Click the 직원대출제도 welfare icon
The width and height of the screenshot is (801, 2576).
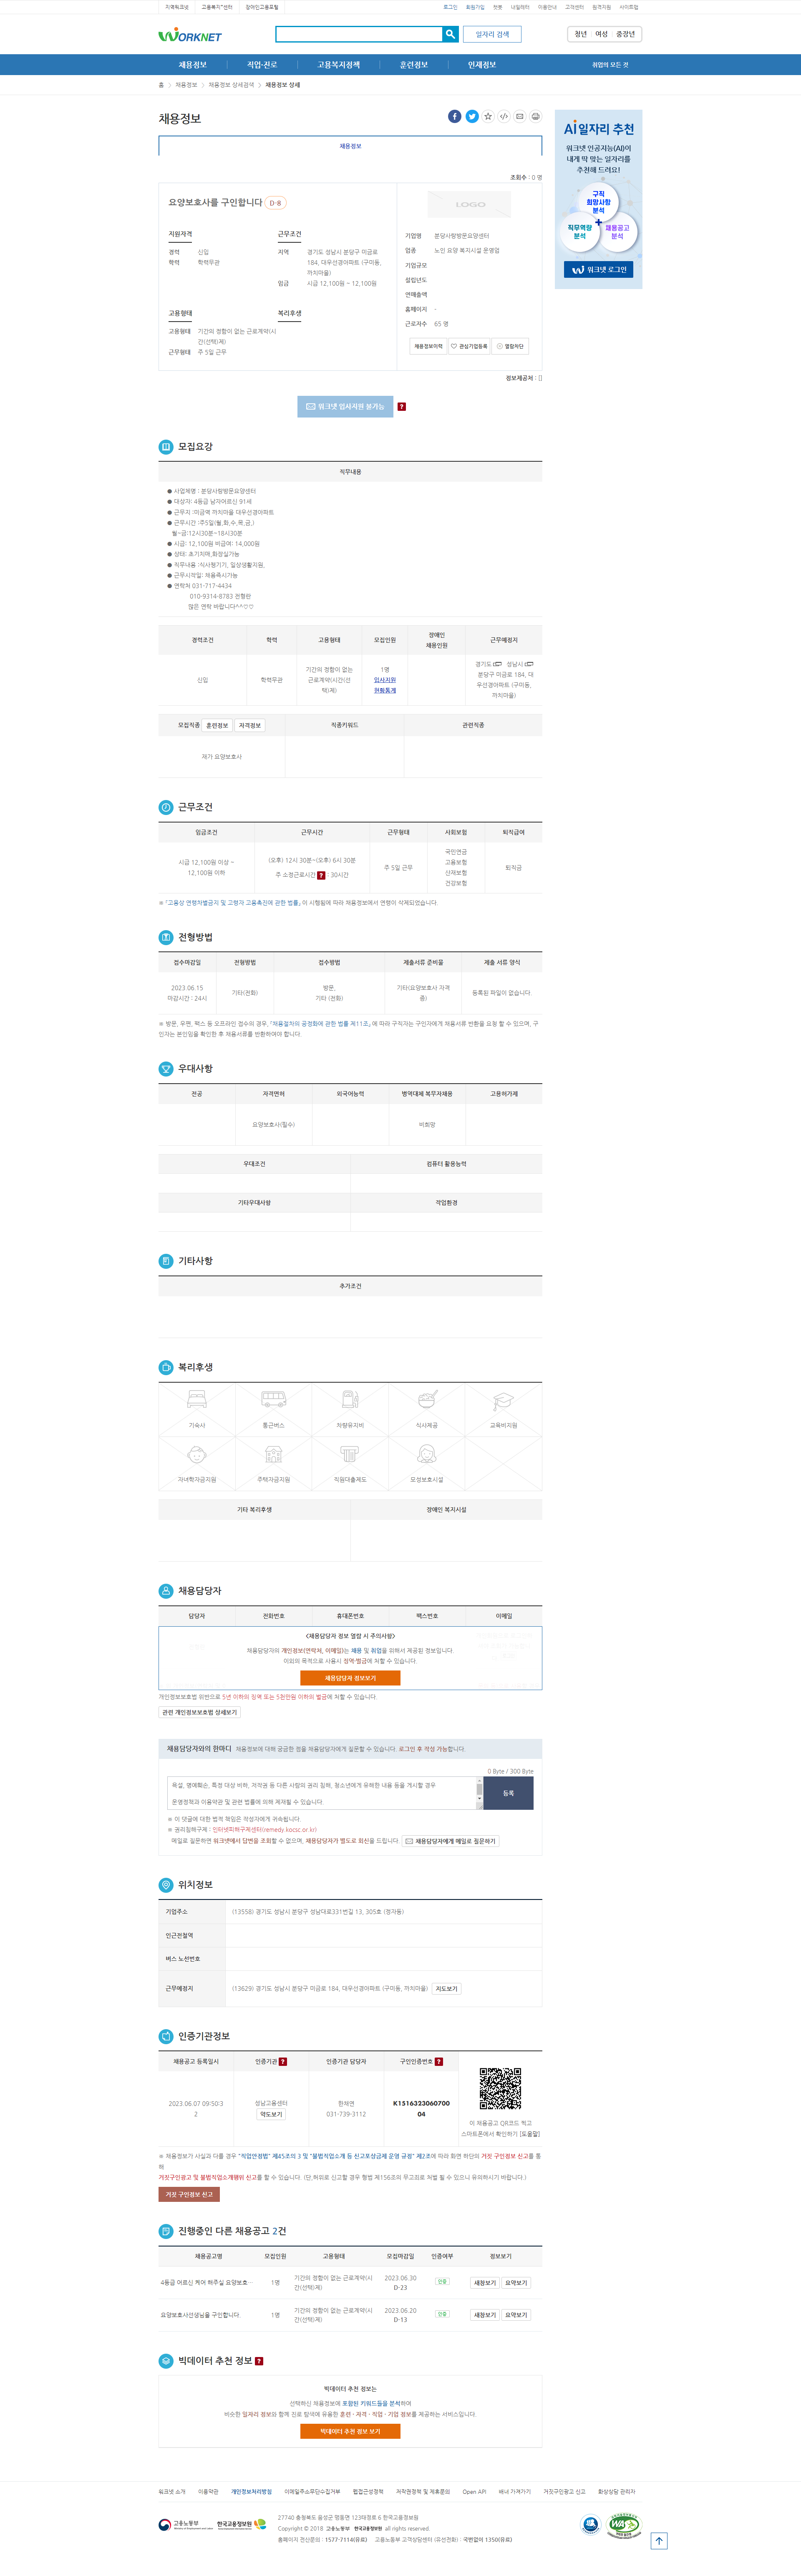[350, 1455]
